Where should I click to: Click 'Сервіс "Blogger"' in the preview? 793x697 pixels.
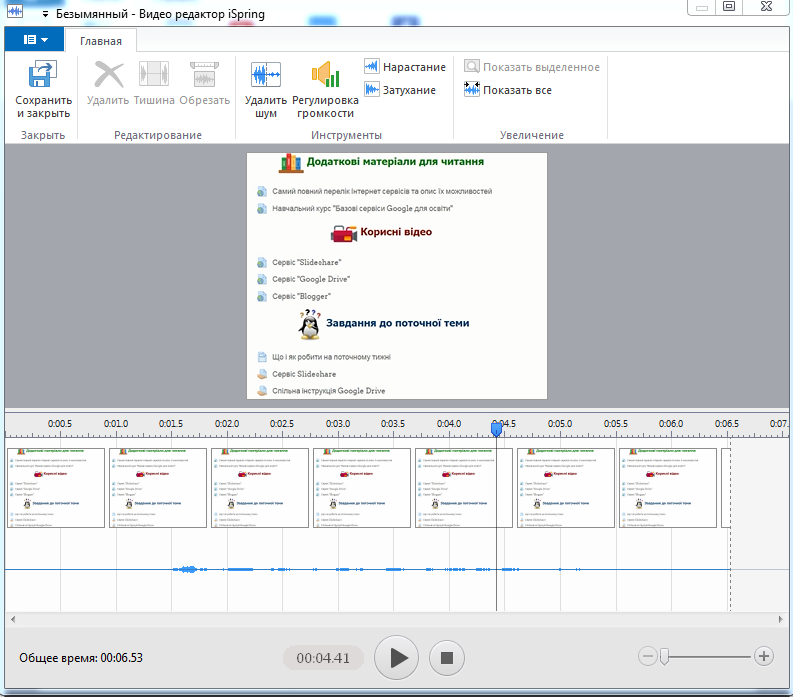coord(301,296)
